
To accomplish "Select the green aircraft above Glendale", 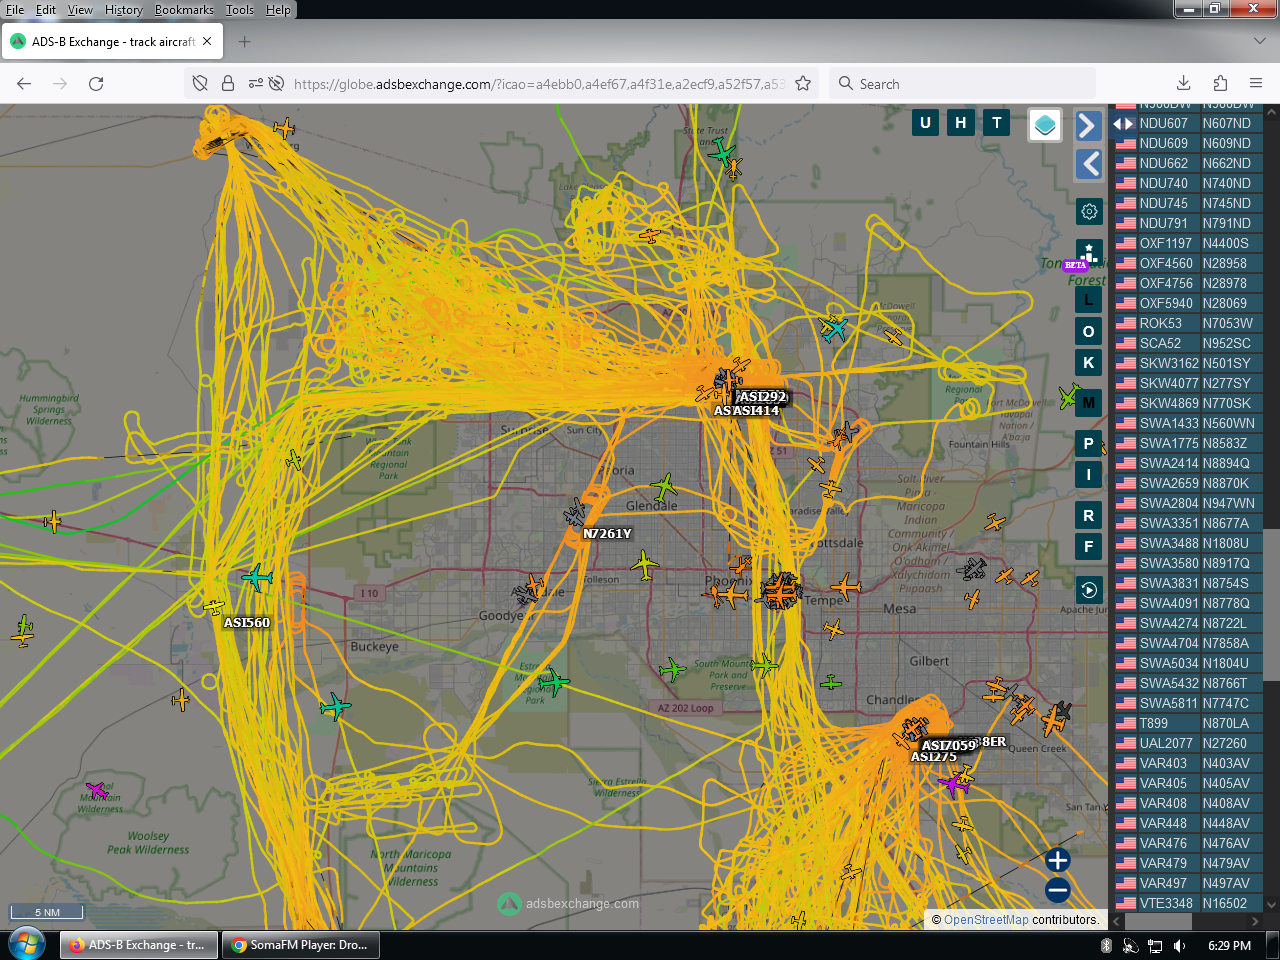I will (663, 488).
